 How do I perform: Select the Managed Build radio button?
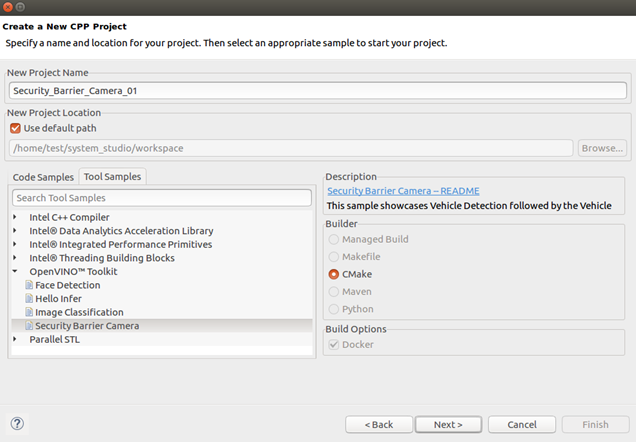[333, 239]
